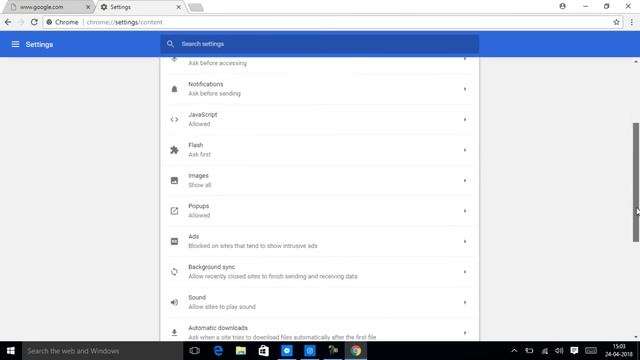This screenshot has height=360, width=640.
Task: Click the Images picture icon
Action: pos(174,180)
